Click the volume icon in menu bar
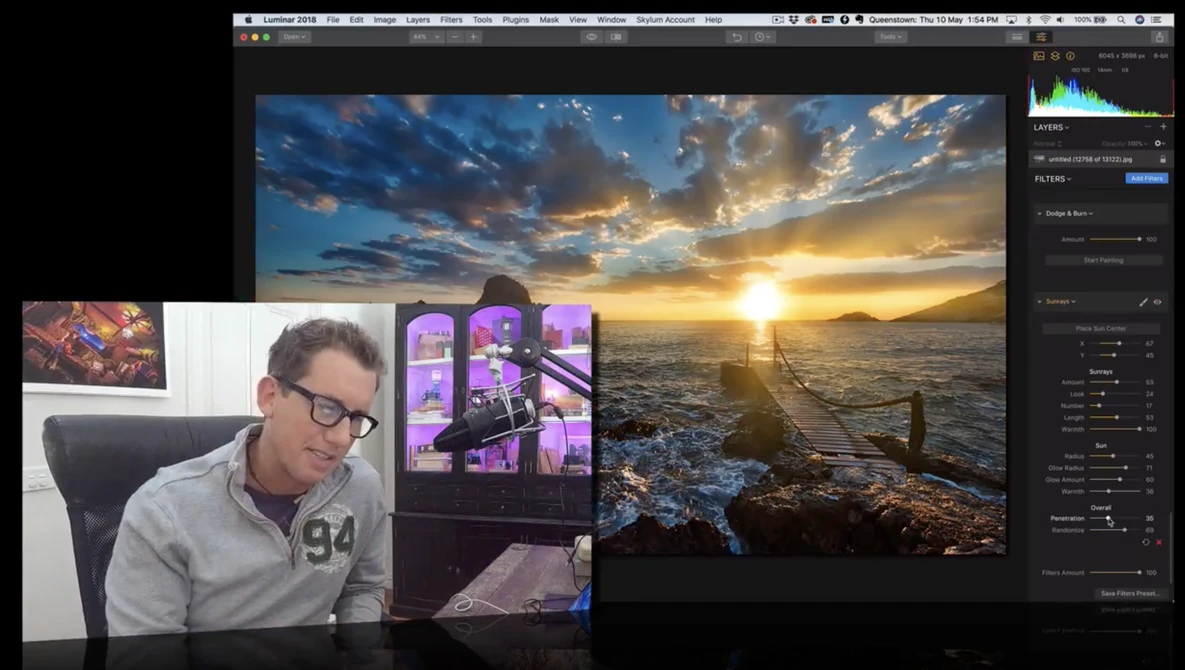Viewport: 1185px width, 670px height. click(1060, 20)
